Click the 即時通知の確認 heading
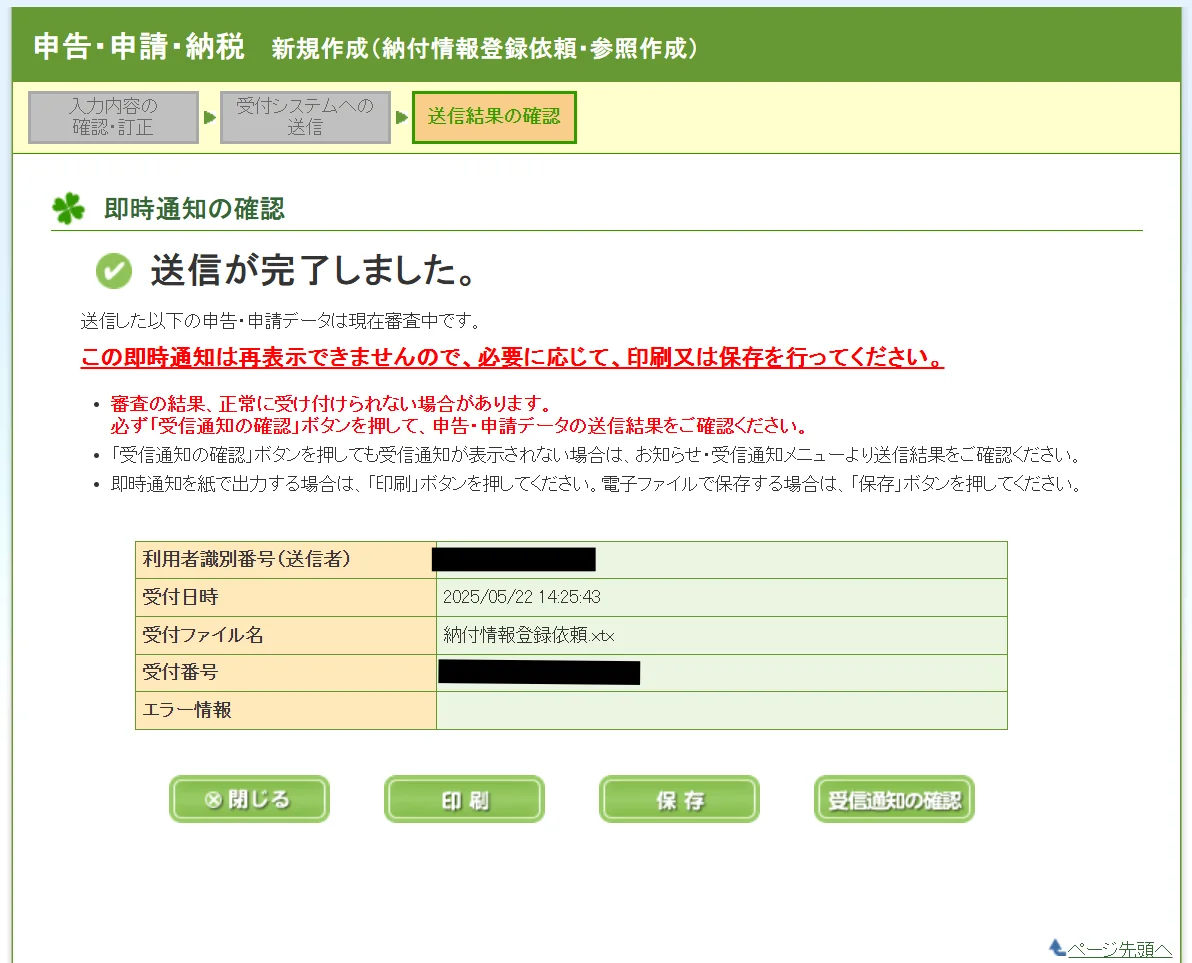This screenshot has width=1192, height=963. point(194,209)
